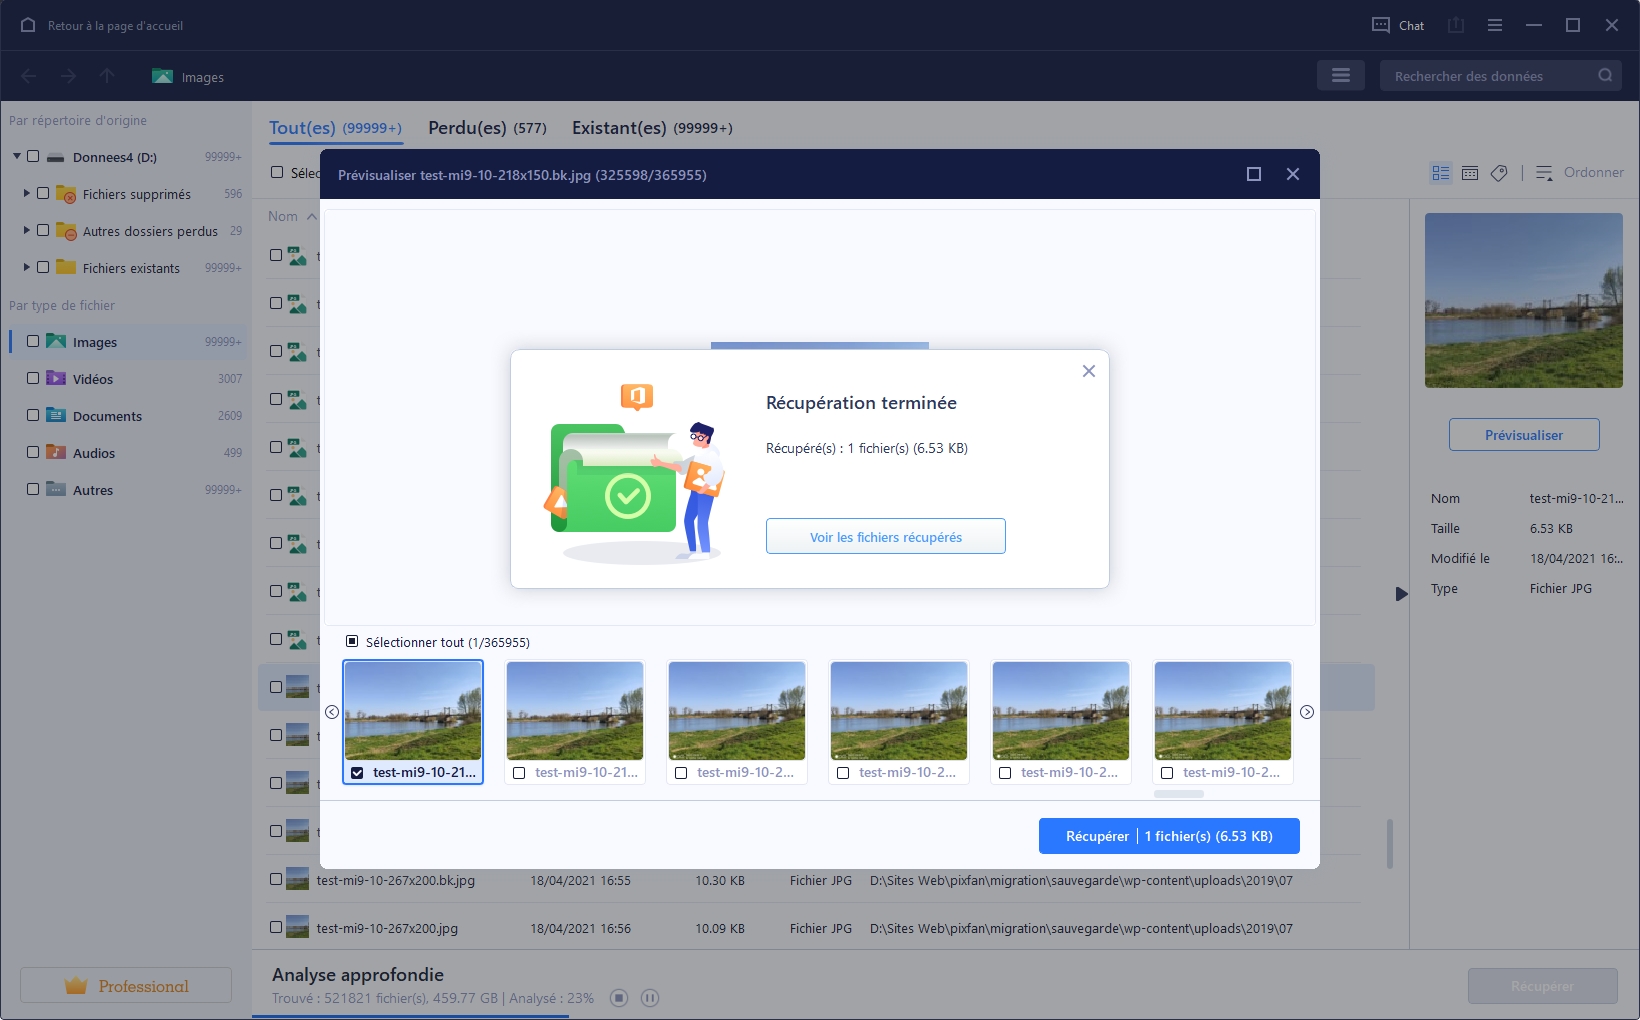1640x1020 pixels.
Task: Click the home icon to return to homepage
Action: [x=28, y=25]
